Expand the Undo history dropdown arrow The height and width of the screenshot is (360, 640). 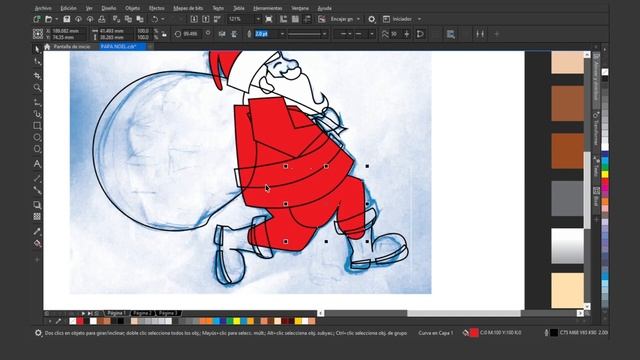[x=163, y=19]
